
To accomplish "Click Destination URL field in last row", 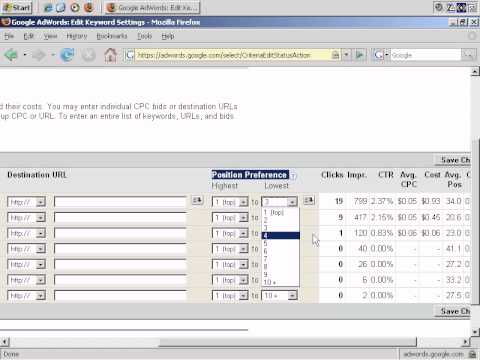I will 120,296.
